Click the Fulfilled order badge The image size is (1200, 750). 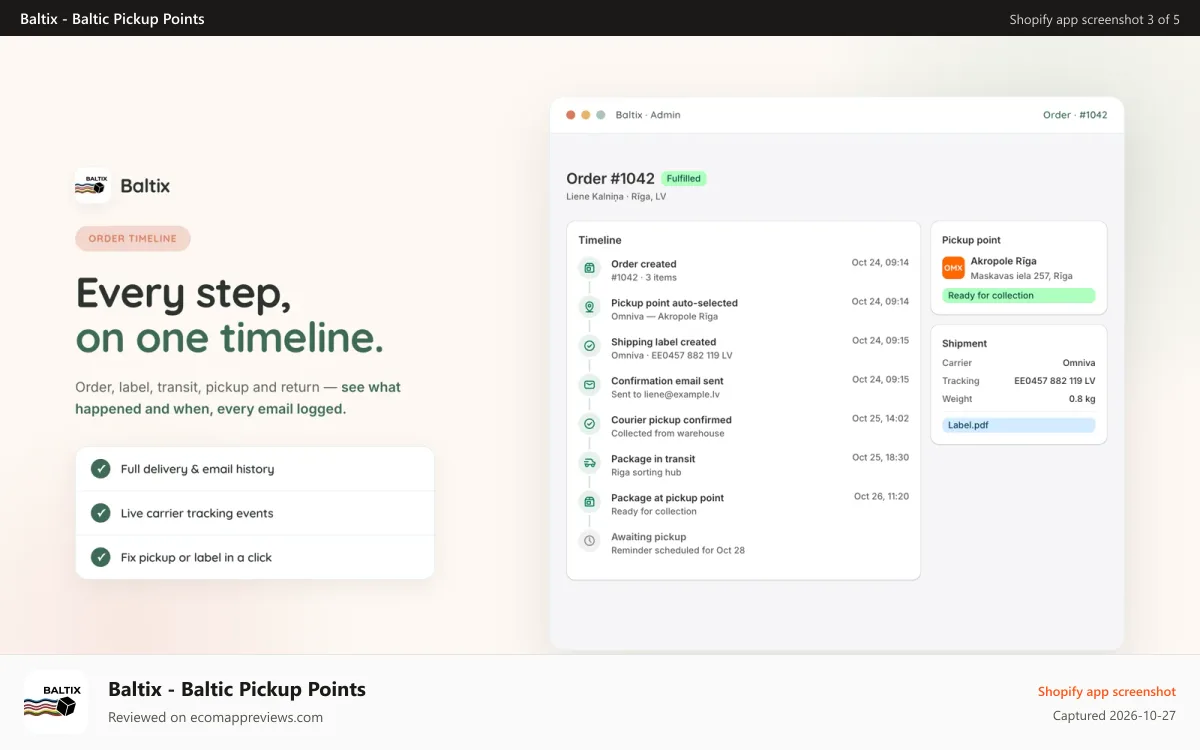pos(684,179)
